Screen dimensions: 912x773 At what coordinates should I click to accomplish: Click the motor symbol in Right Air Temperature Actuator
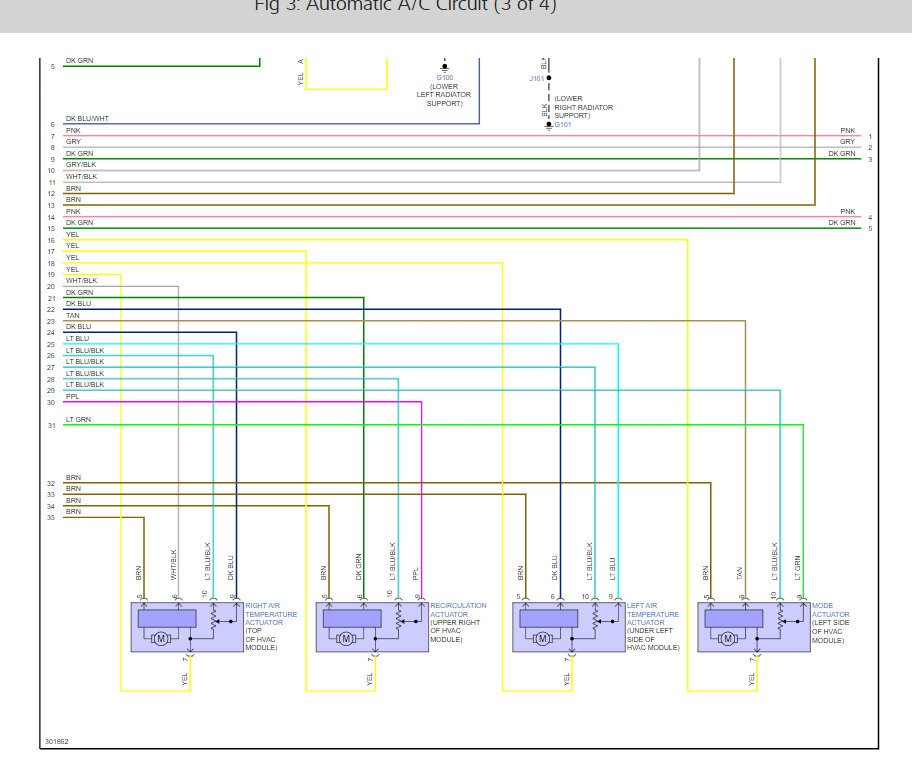[161, 639]
